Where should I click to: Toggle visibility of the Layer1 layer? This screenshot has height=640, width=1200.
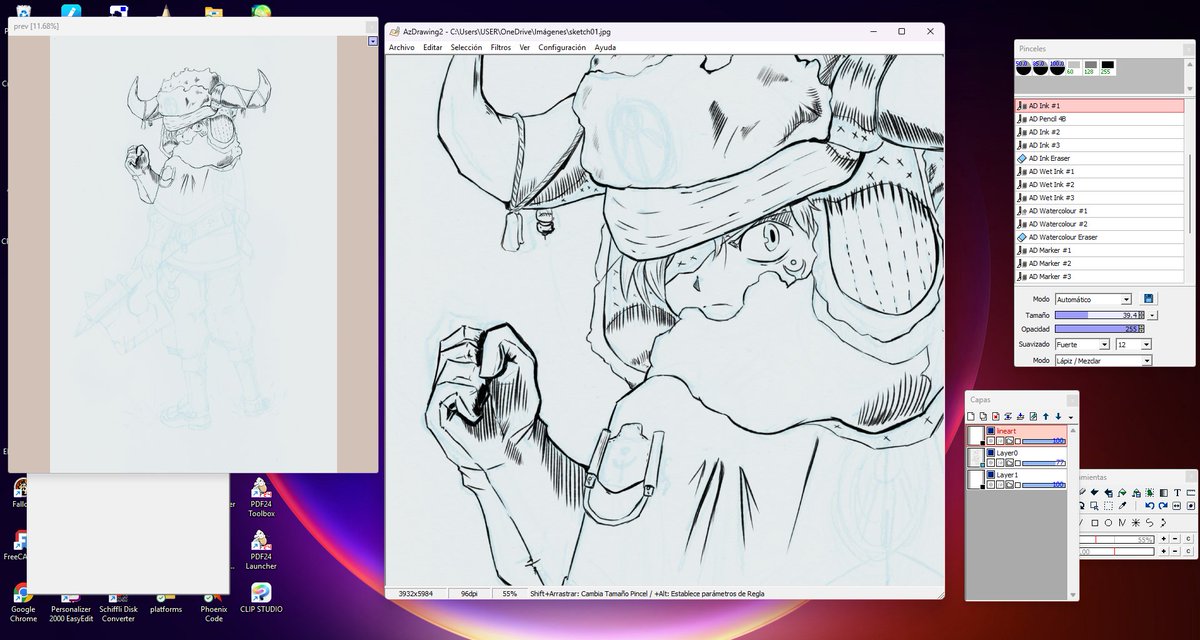pyautogui.click(x=991, y=475)
